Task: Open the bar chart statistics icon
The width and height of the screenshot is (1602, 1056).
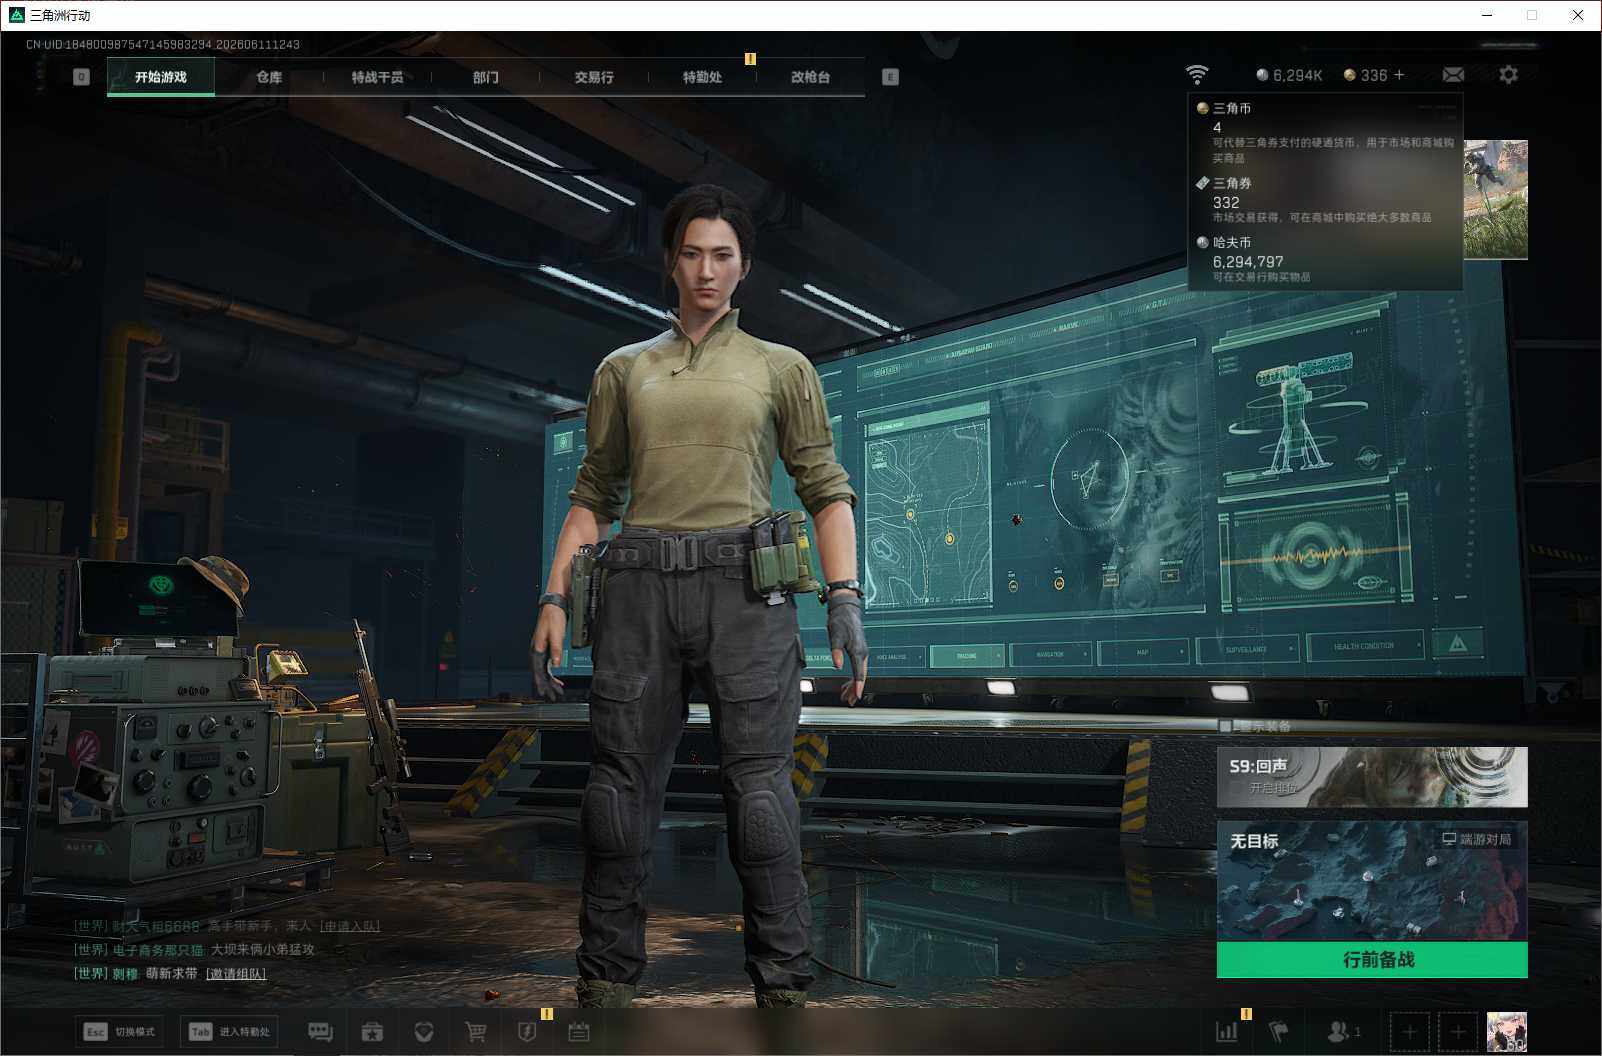Action: point(1227,1031)
